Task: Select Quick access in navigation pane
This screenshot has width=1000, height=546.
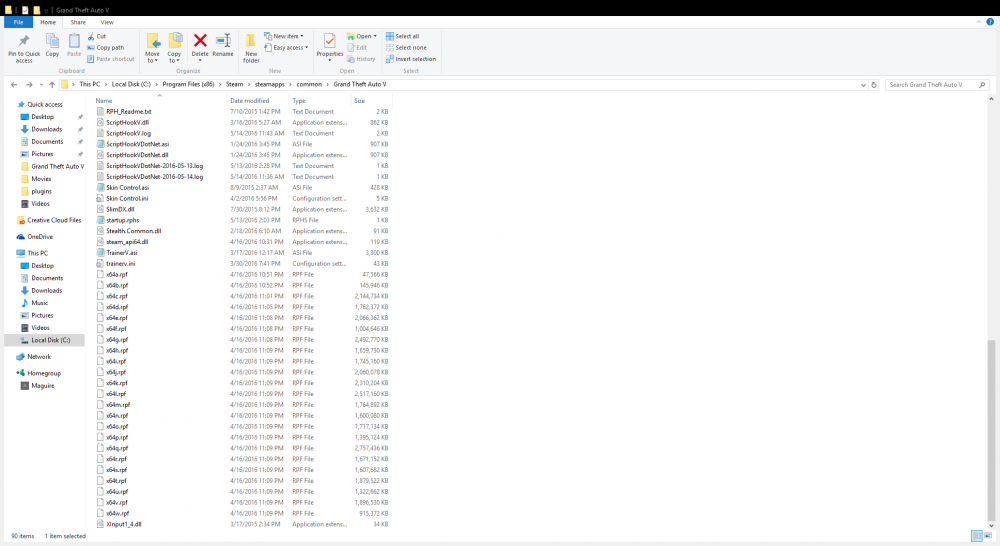Action: [x=45, y=105]
